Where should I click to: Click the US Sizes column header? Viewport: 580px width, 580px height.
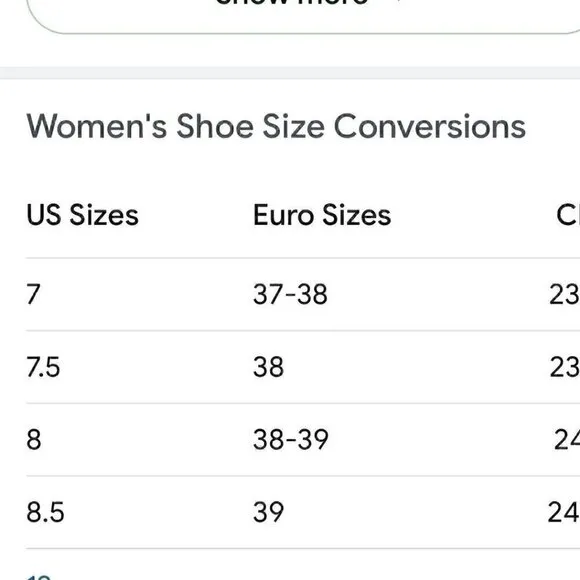click(82, 215)
